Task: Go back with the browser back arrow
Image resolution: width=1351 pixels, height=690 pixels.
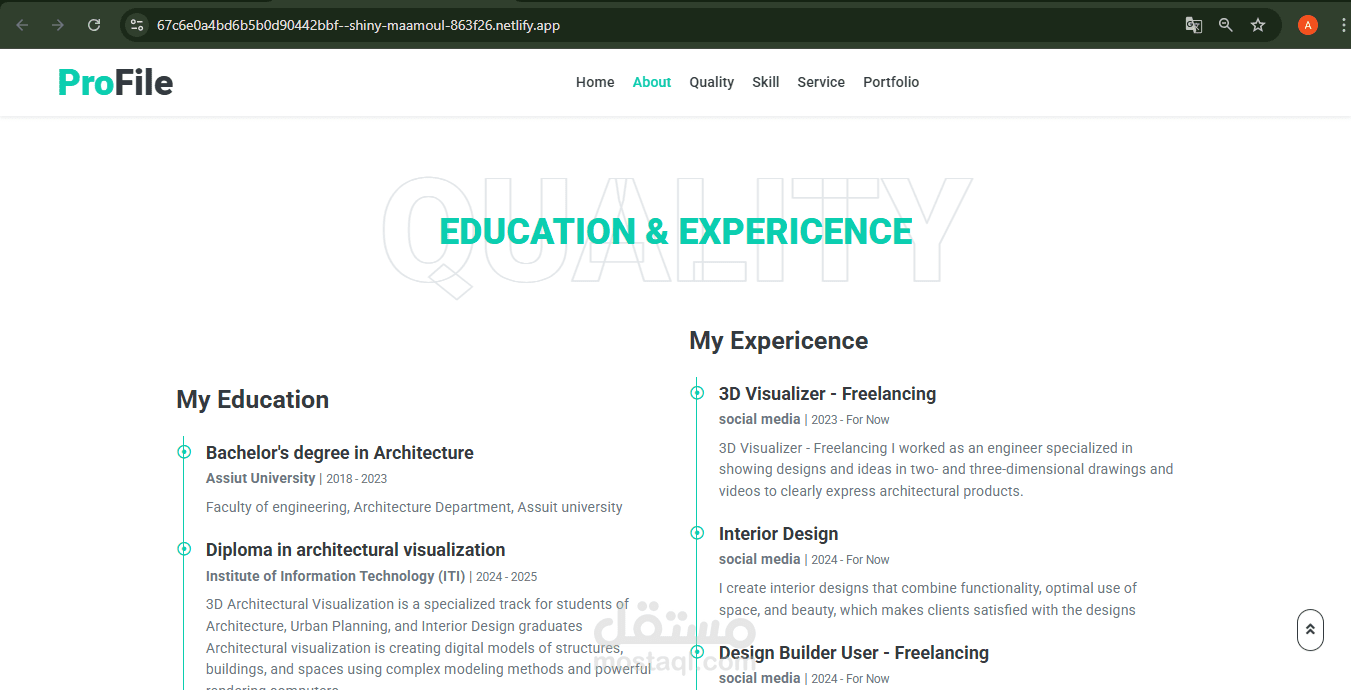Action: click(23, 25)
